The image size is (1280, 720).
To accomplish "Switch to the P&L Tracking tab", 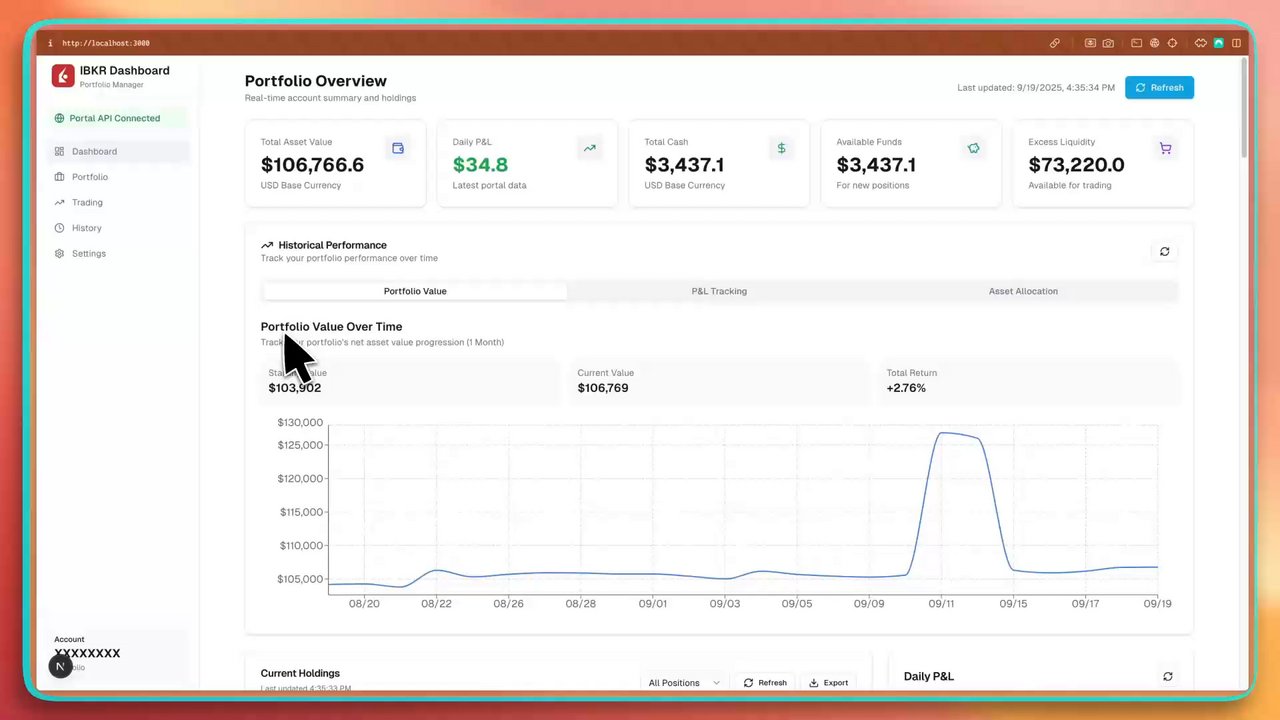I will 719,291.
